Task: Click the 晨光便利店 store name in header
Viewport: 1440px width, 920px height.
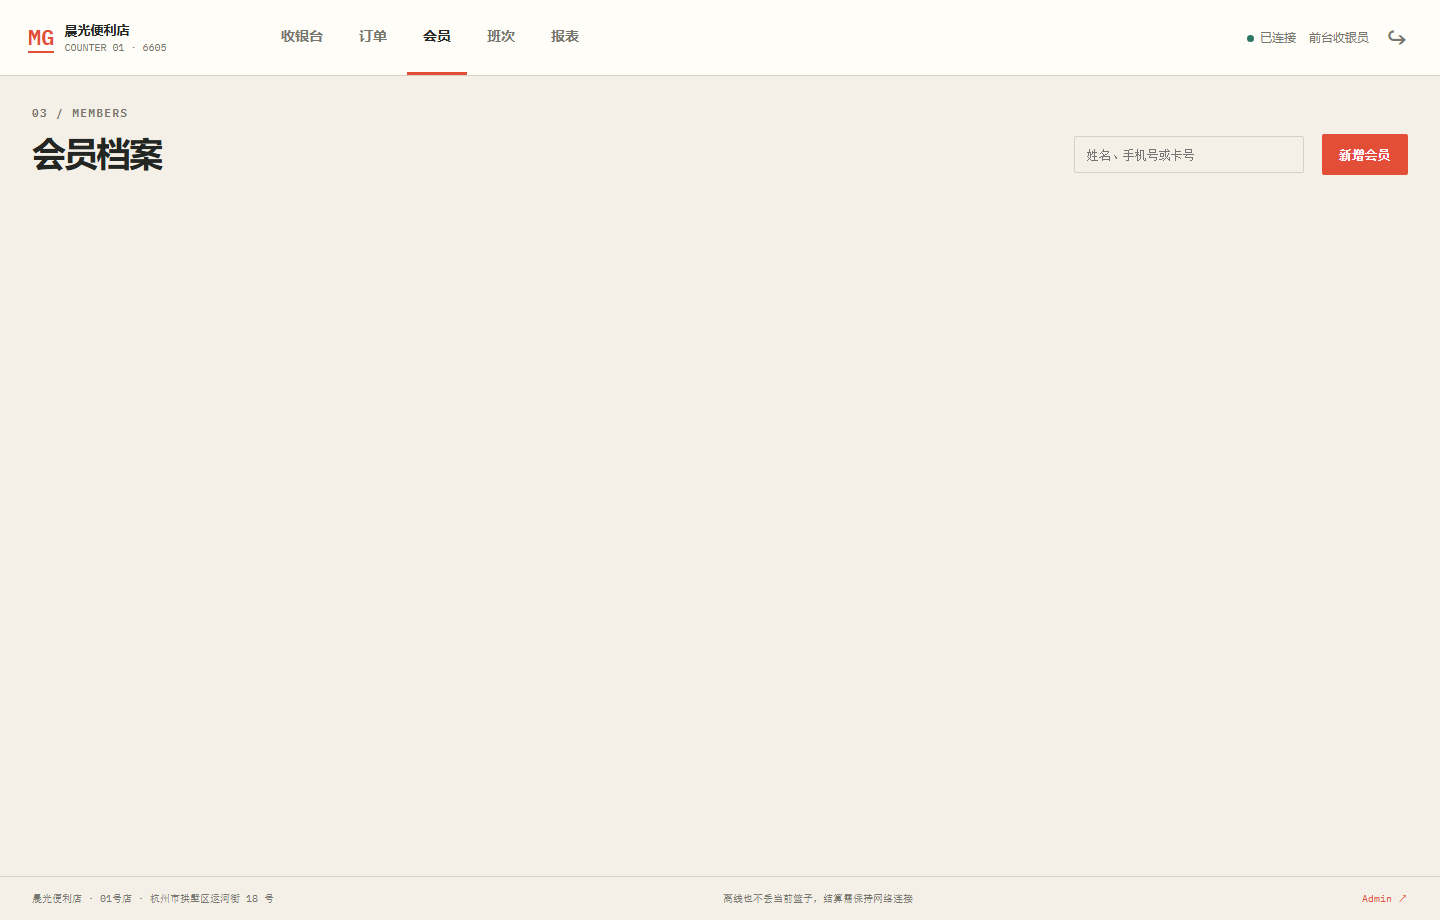Action: [x=97, y=30]
